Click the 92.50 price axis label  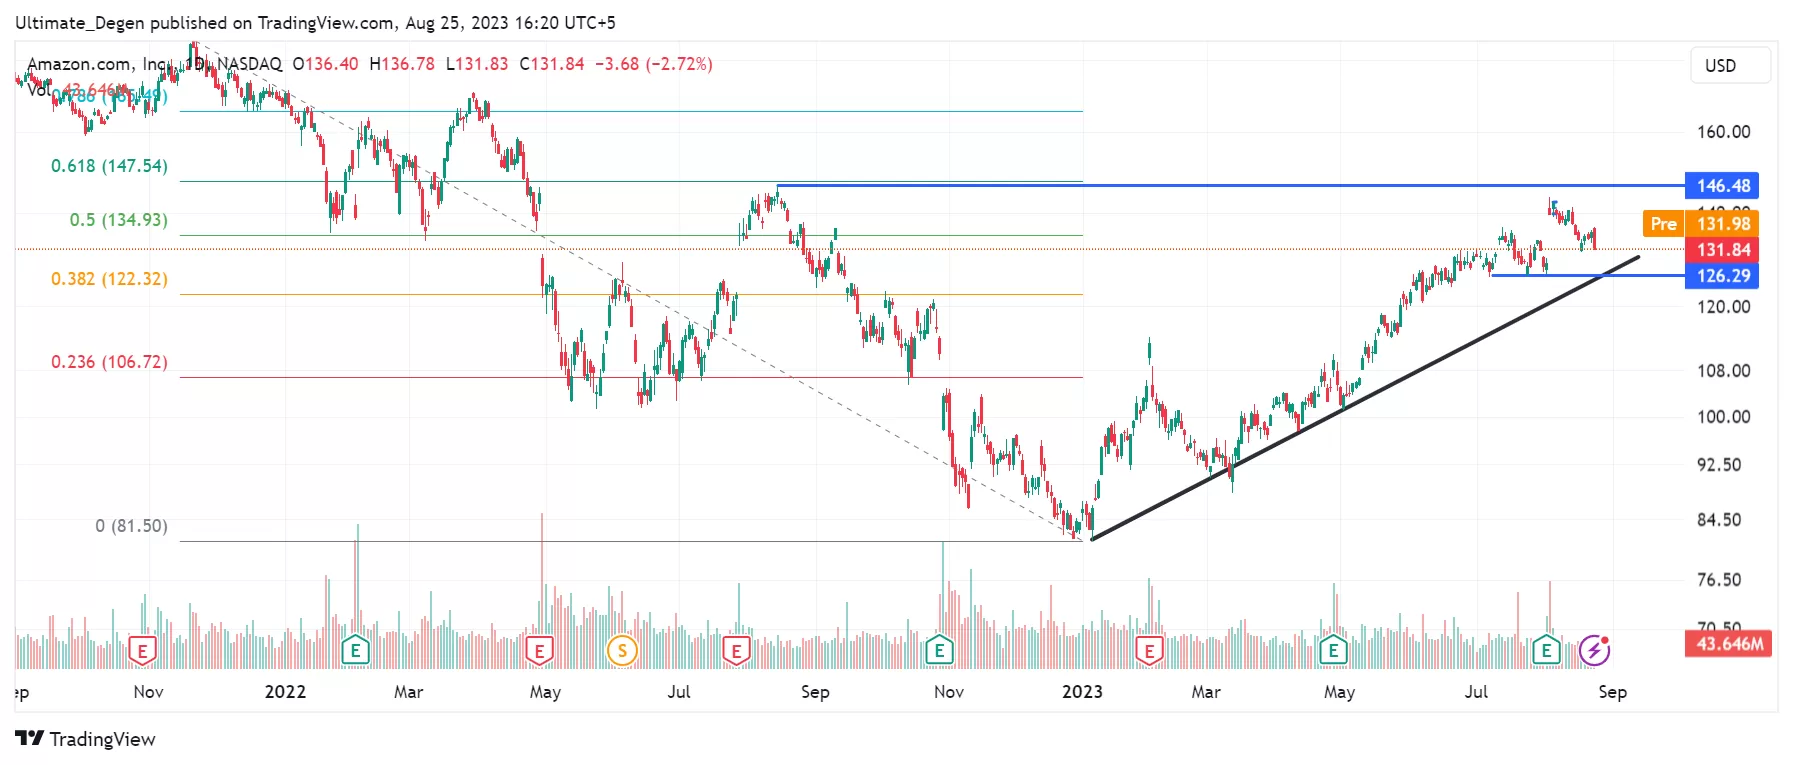point(1720,465)
